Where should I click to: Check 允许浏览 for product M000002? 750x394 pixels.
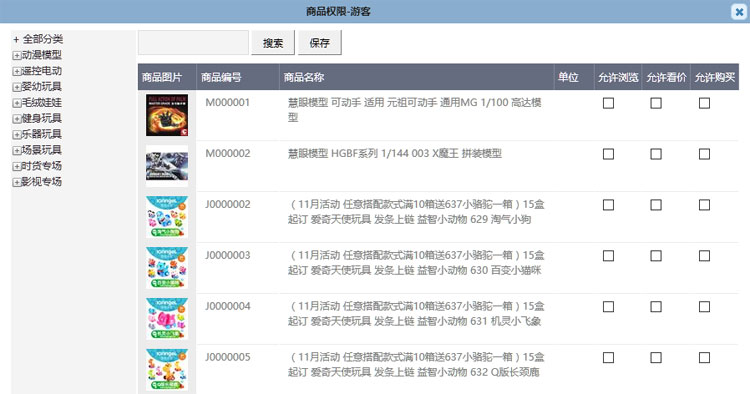pos(608,154)
